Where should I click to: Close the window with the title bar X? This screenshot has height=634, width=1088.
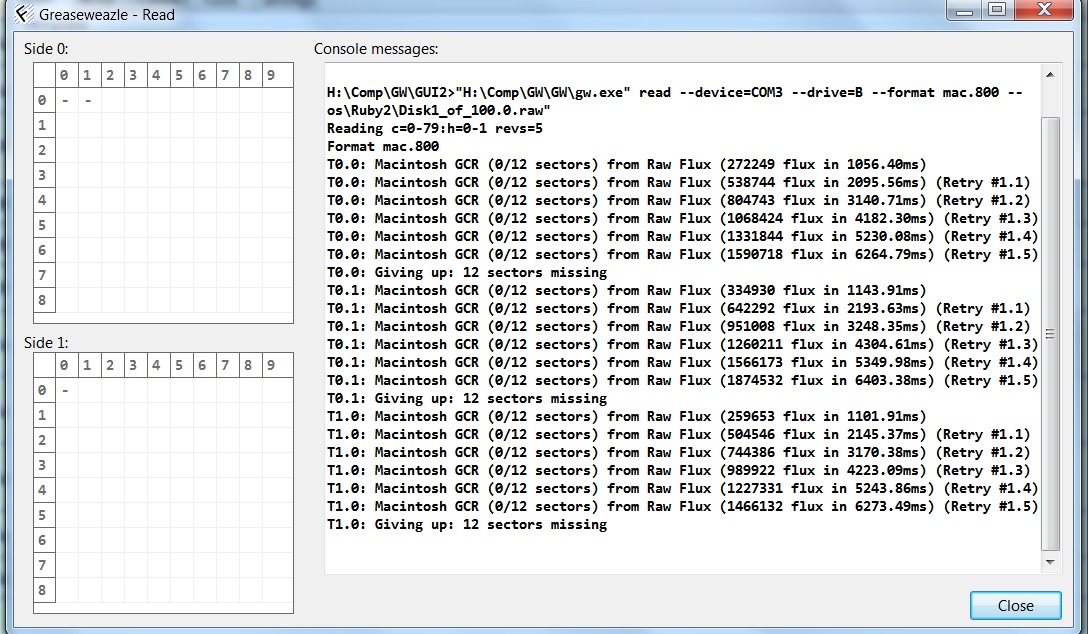tap(1044, 10)
